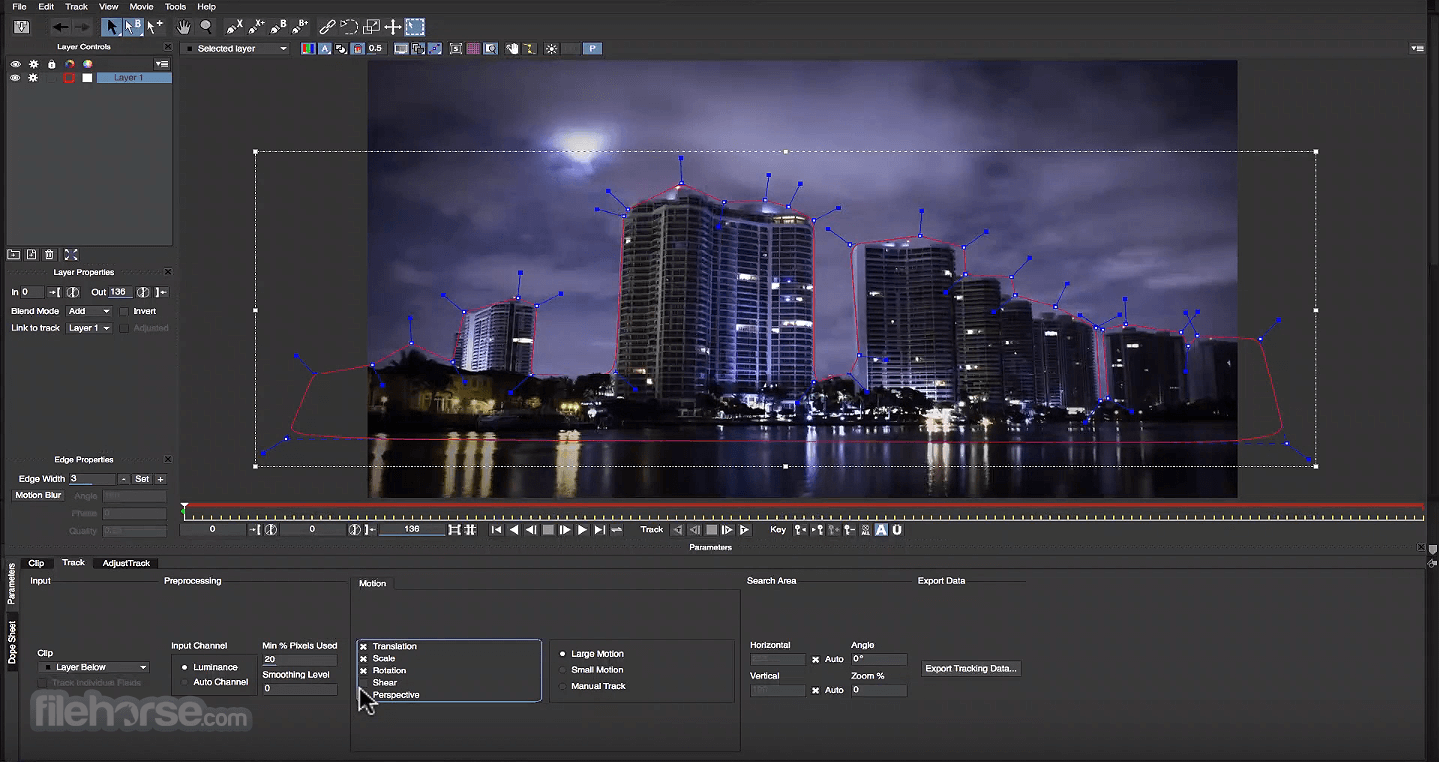This screenshot has width=1439, height=762.
Task: Select the Manual Track radio option
Action: click(563, 686)
